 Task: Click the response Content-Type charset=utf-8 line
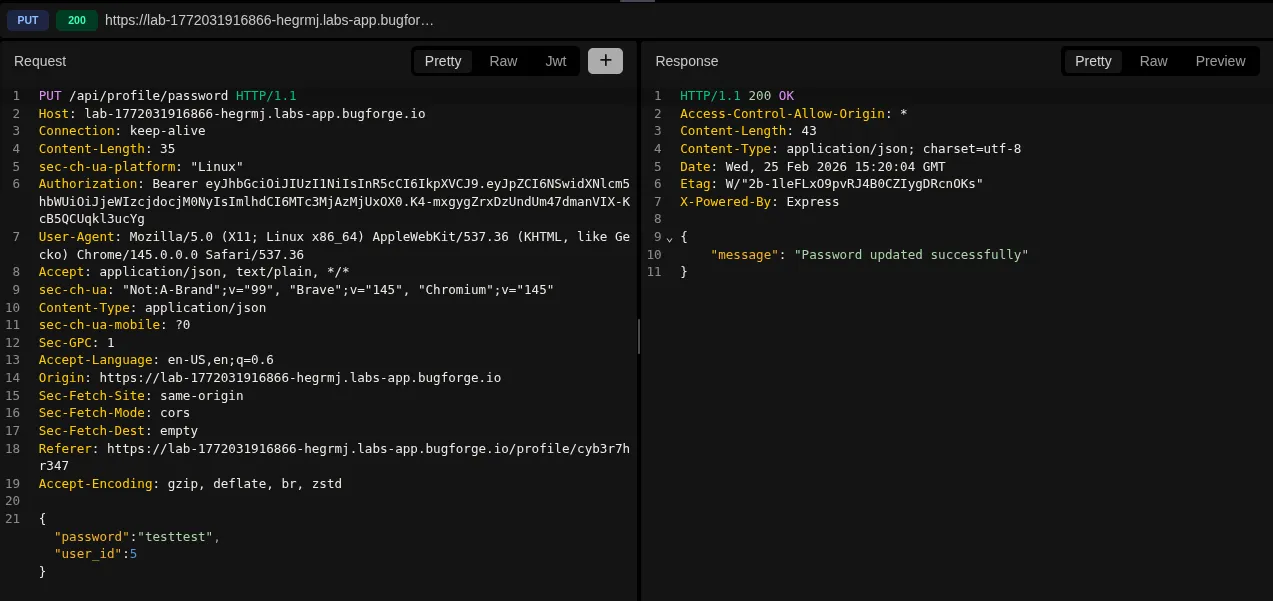(x=851, y=149)
